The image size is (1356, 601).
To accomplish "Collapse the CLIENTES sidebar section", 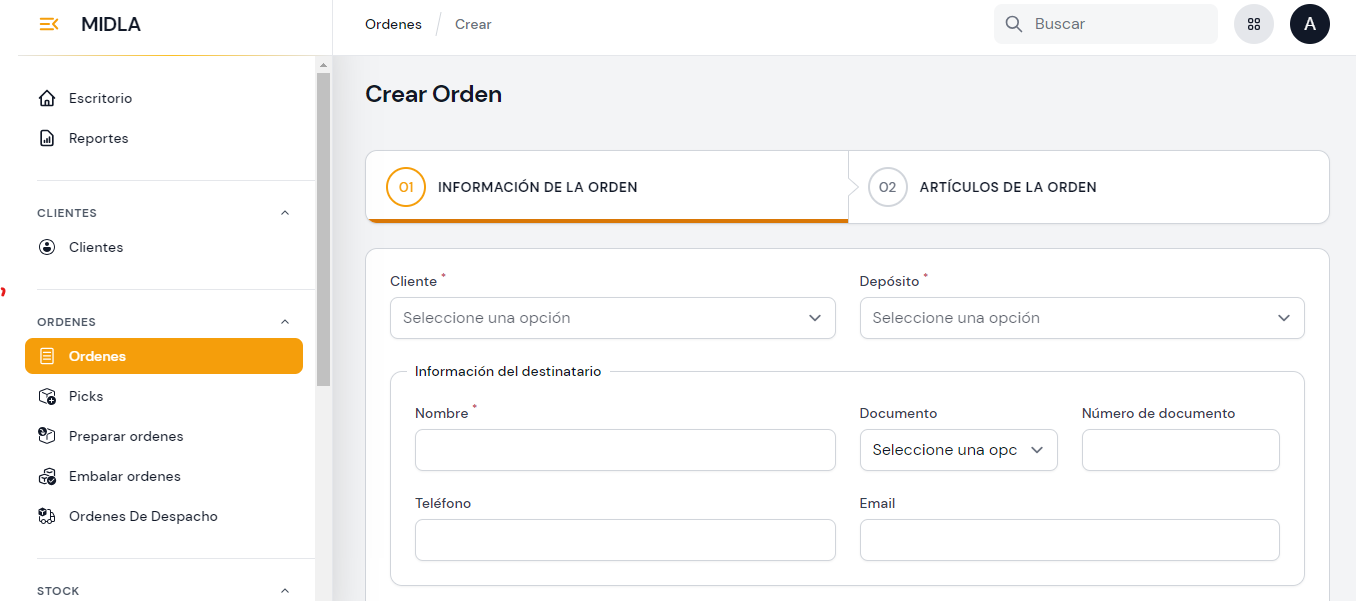I will point(285,213).
